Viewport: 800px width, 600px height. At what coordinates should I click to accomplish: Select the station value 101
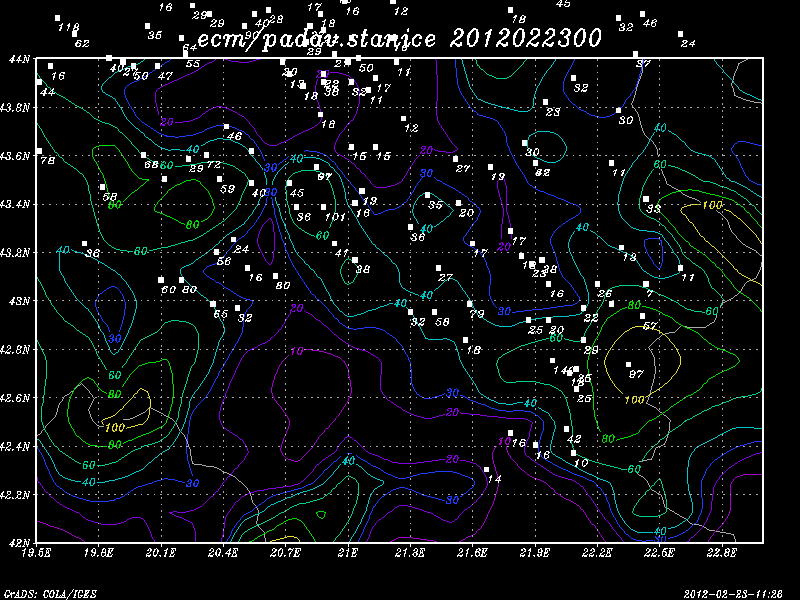335,217
